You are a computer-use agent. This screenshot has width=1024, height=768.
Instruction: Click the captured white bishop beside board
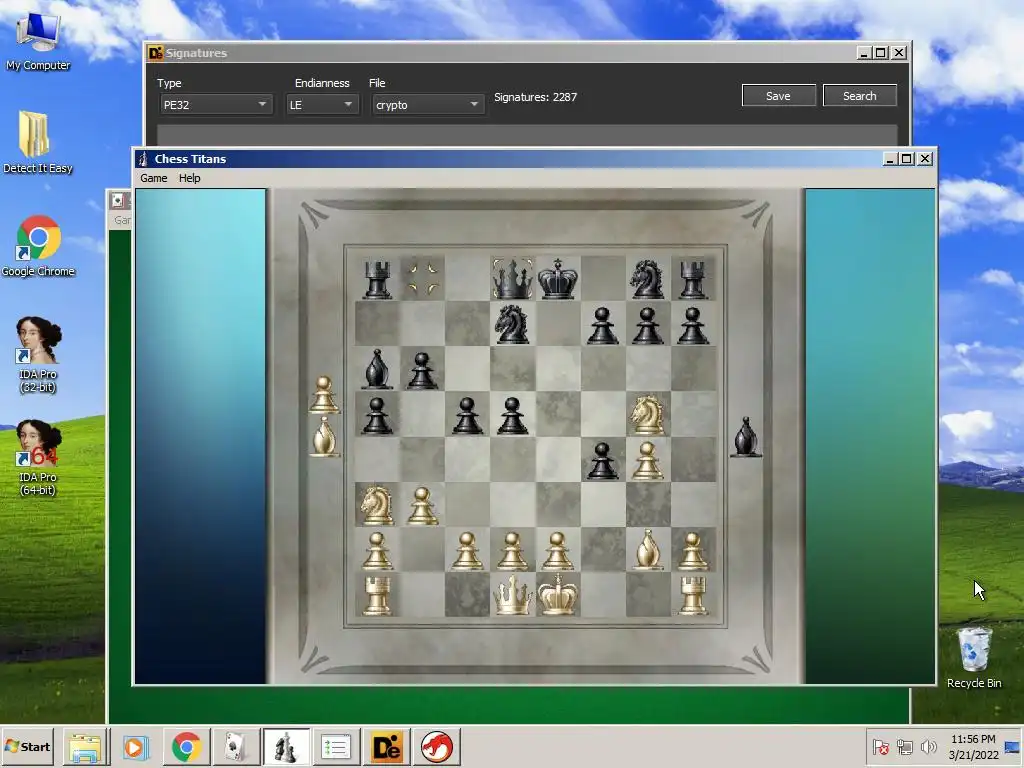pos(324,436)
